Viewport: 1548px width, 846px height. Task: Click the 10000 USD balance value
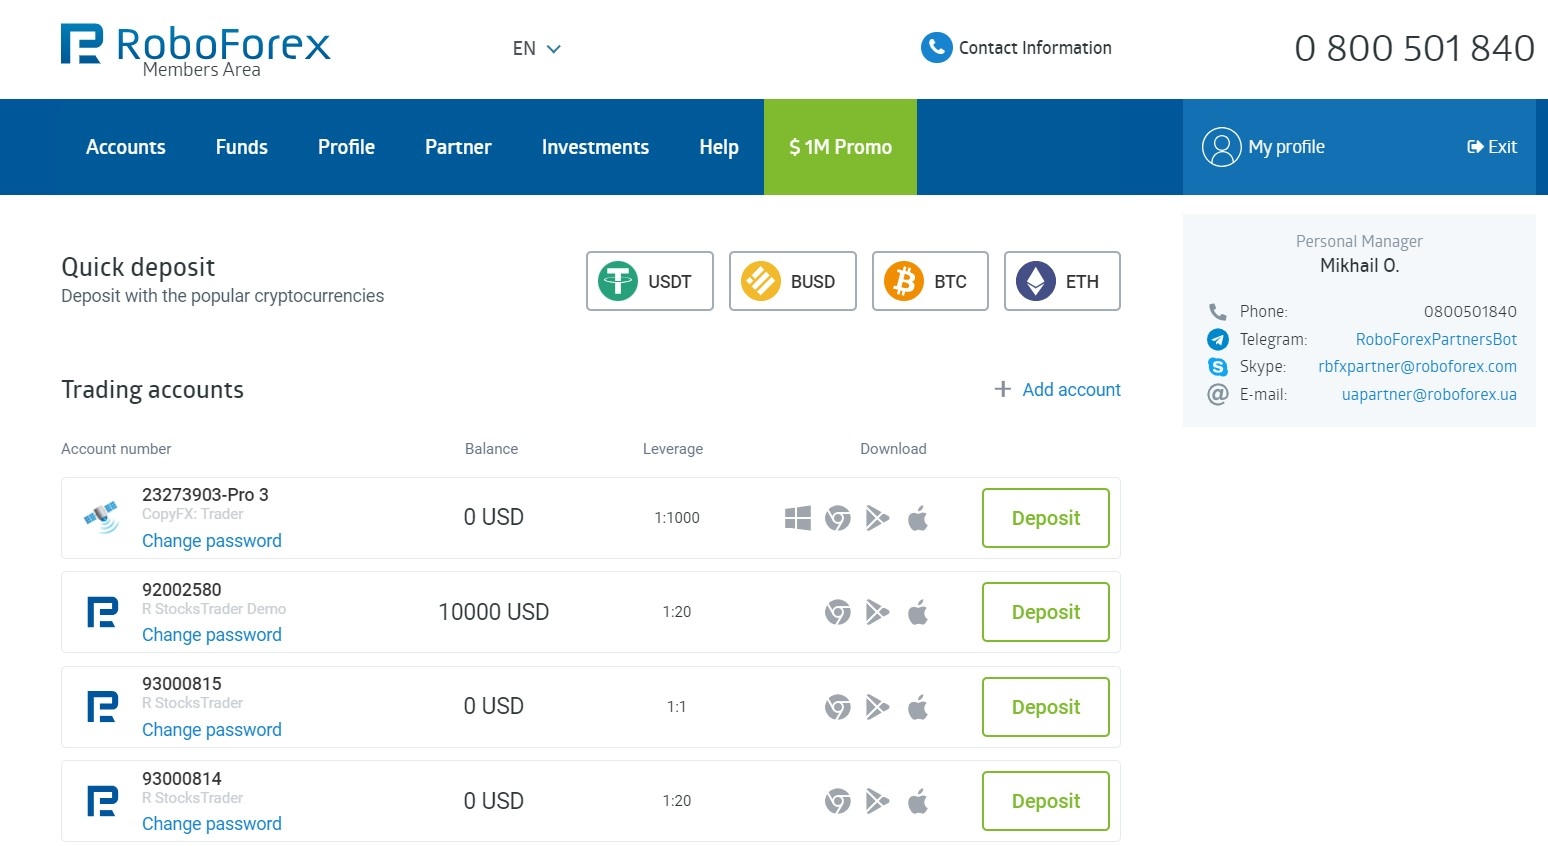click(x=494, y=612)
